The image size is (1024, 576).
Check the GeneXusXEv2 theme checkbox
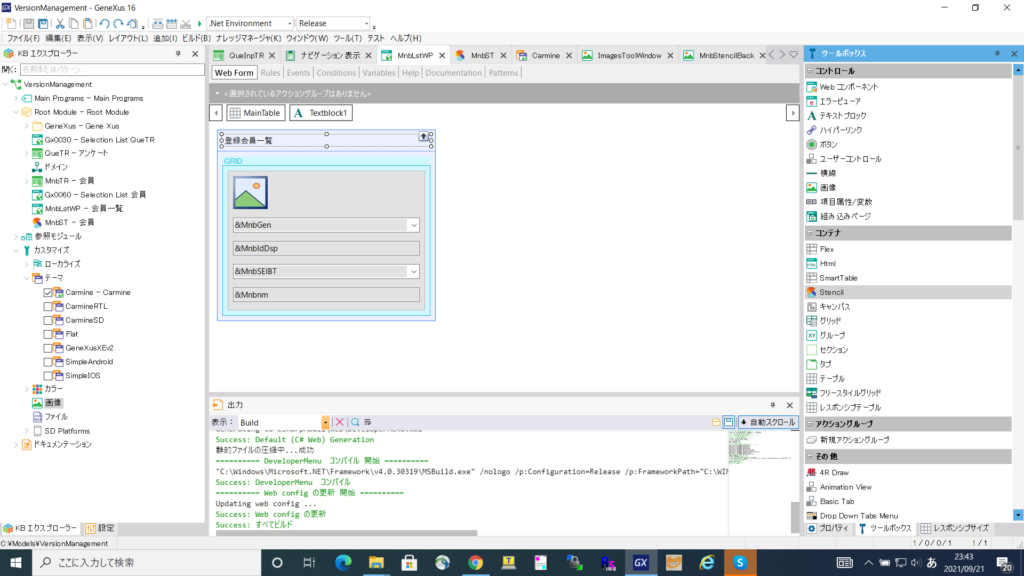pos(48,348)
